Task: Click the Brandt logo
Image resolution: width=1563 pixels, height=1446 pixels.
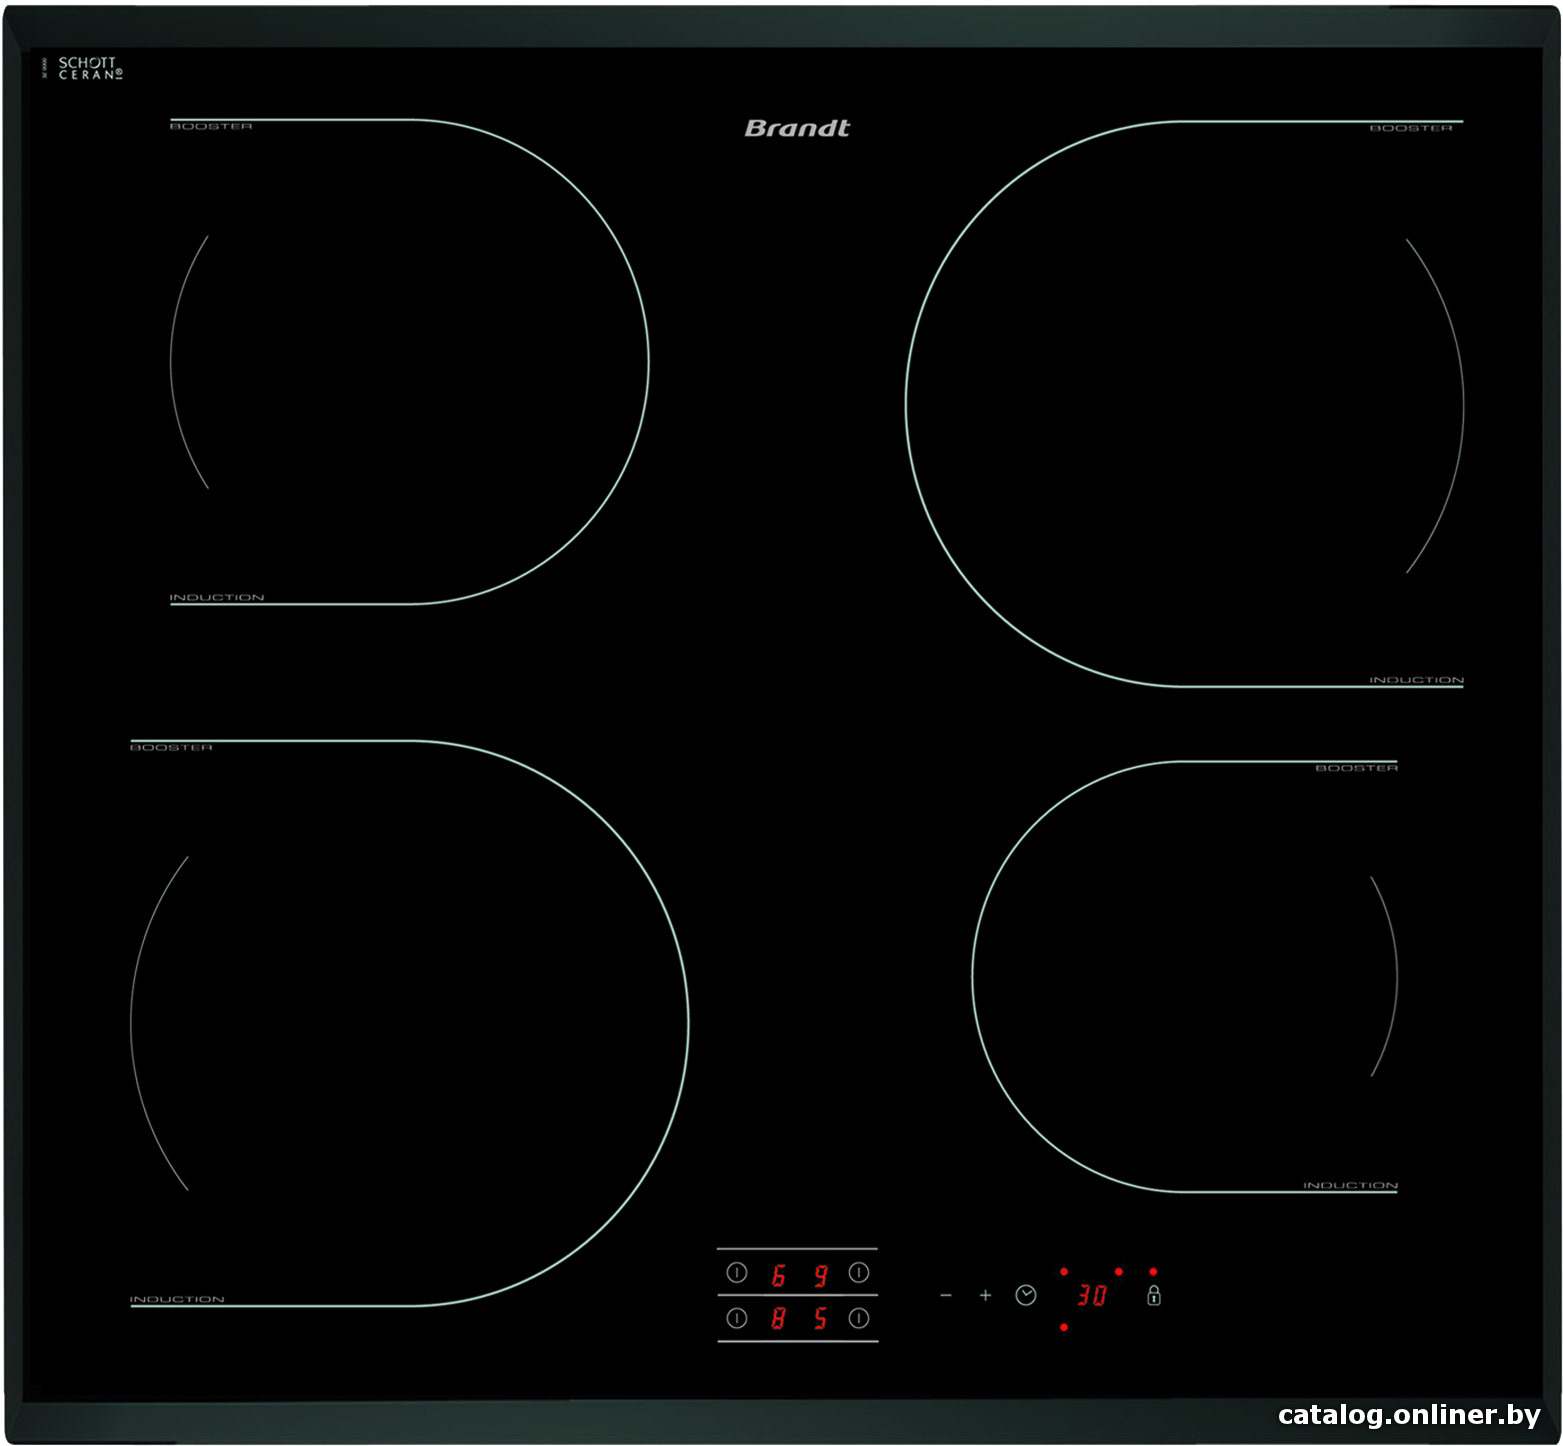Action: click(797, 128)
